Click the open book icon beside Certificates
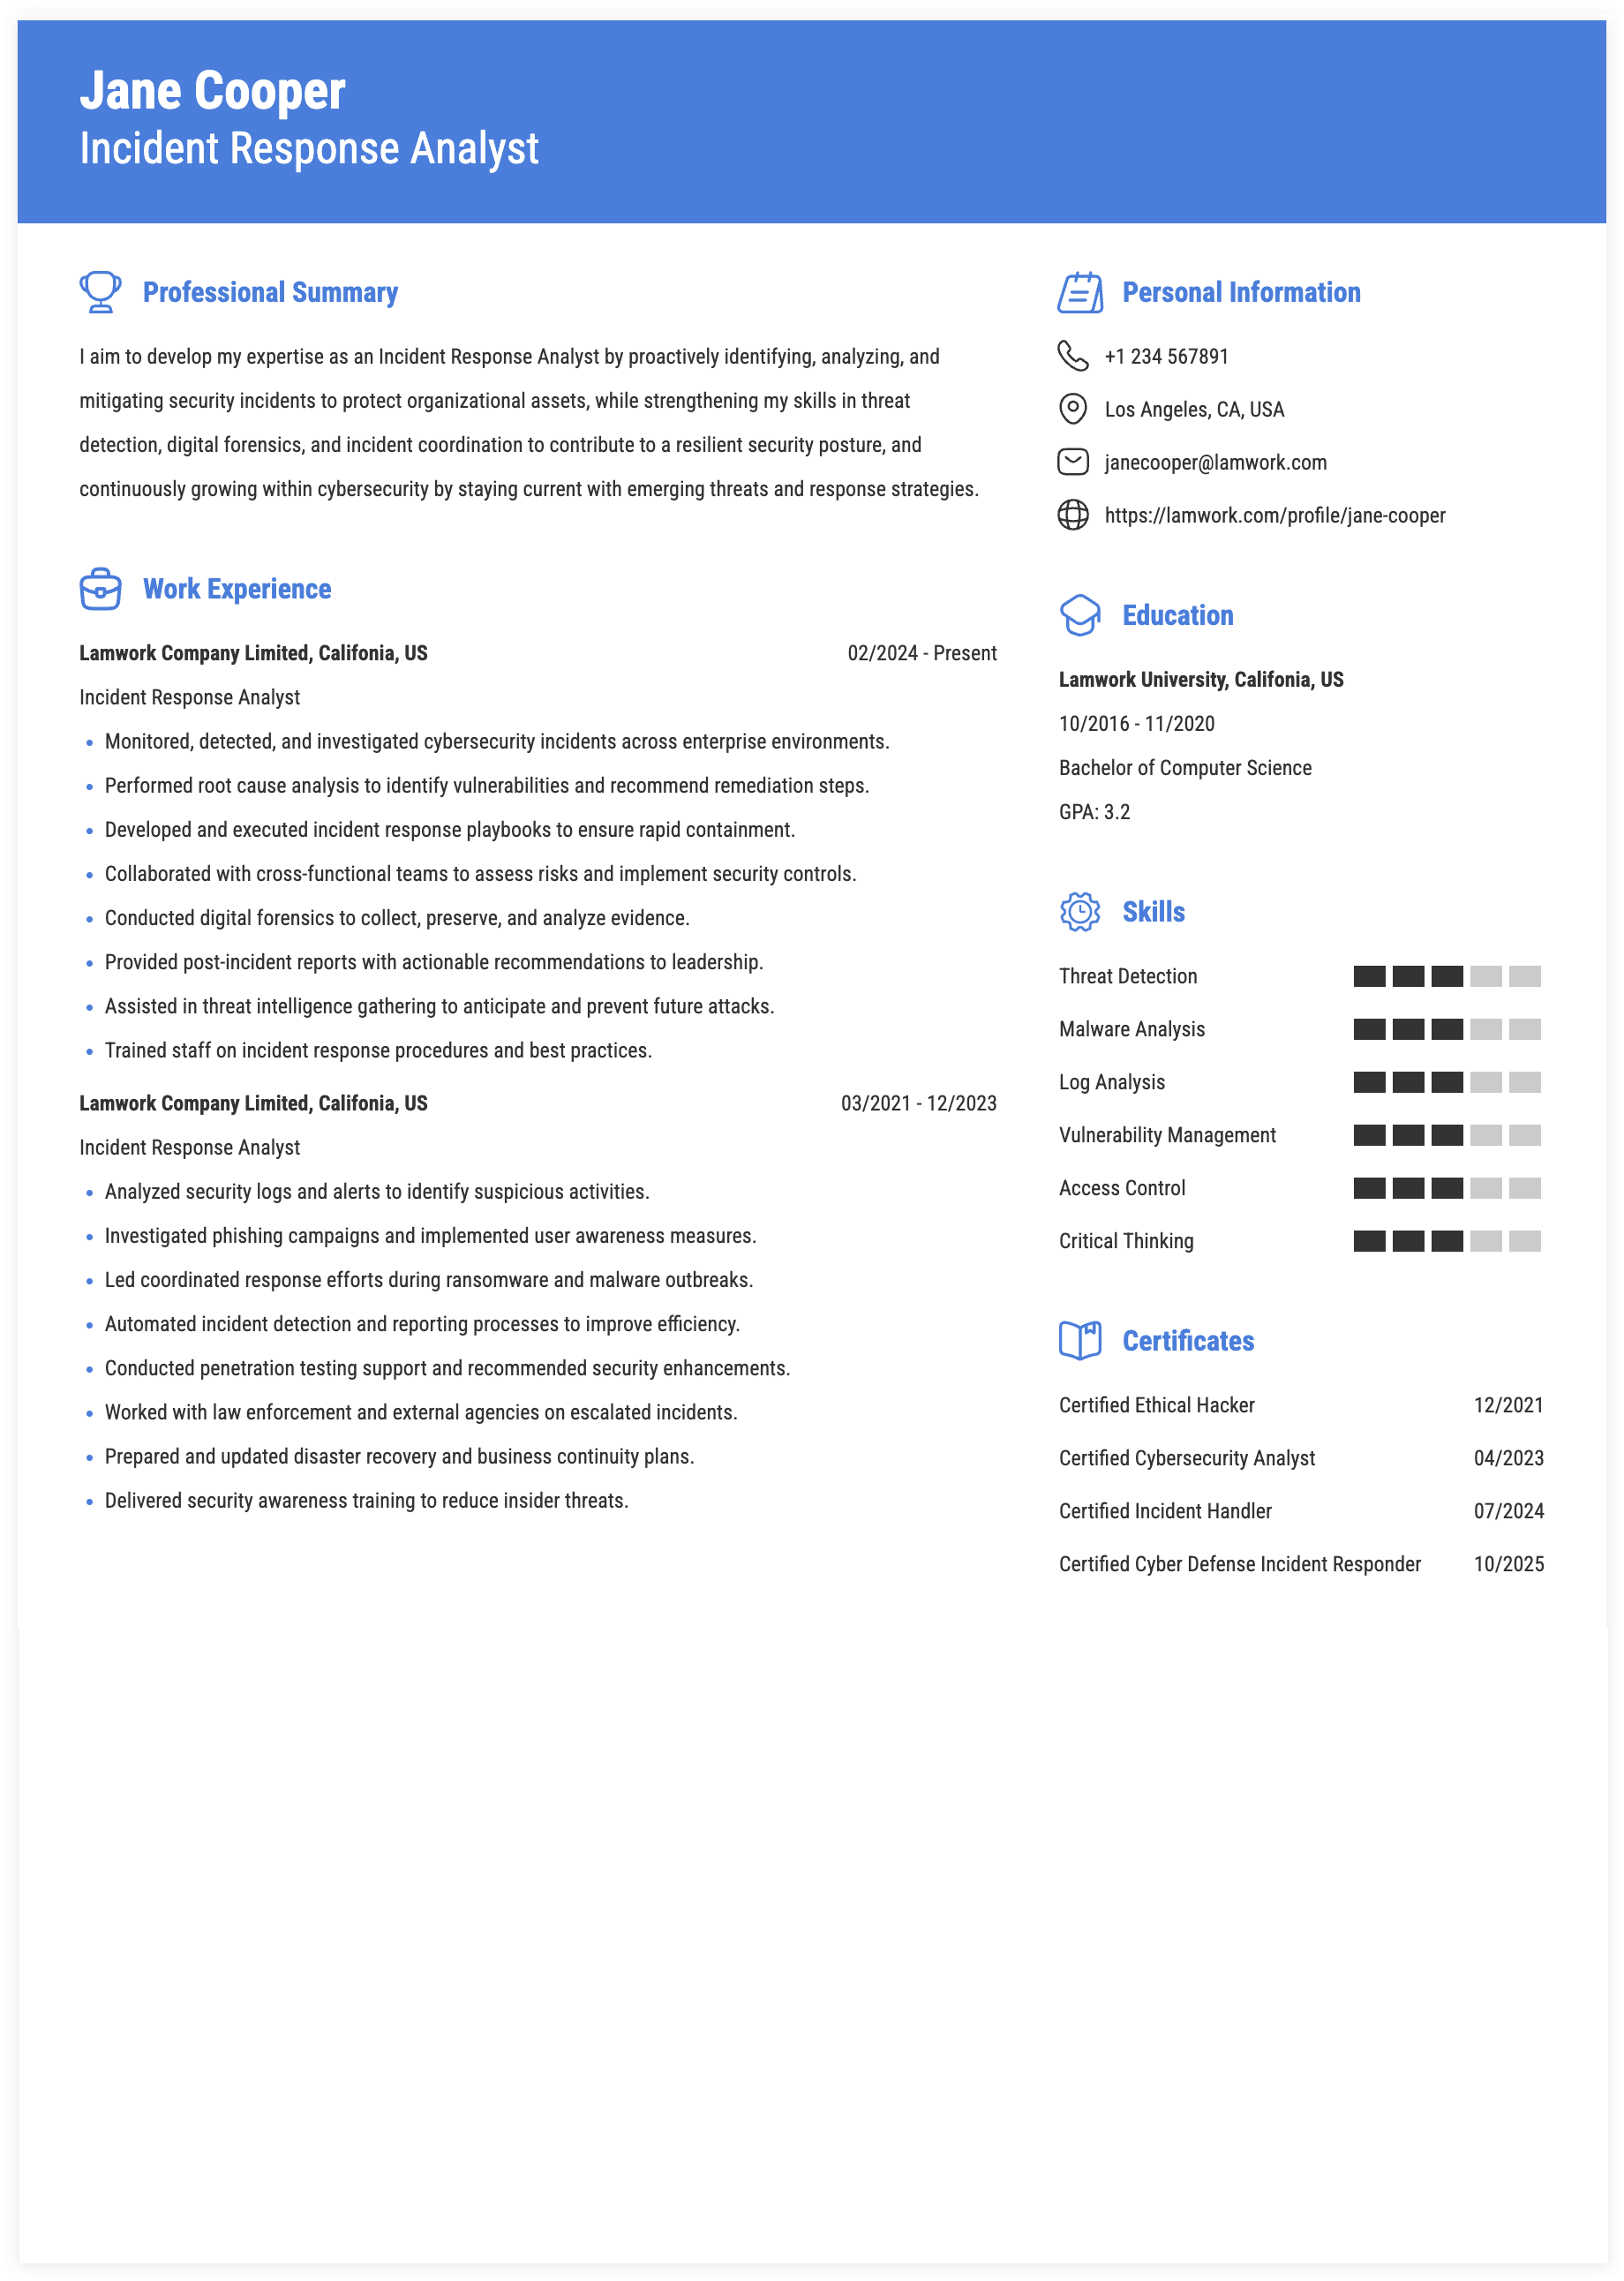 [1080, 1341]
